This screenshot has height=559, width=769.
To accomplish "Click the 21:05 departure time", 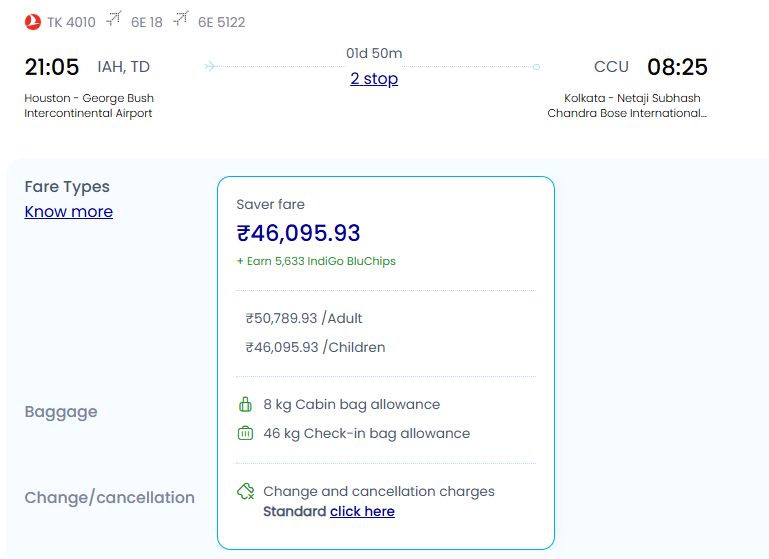I will (x=52, y=67).
